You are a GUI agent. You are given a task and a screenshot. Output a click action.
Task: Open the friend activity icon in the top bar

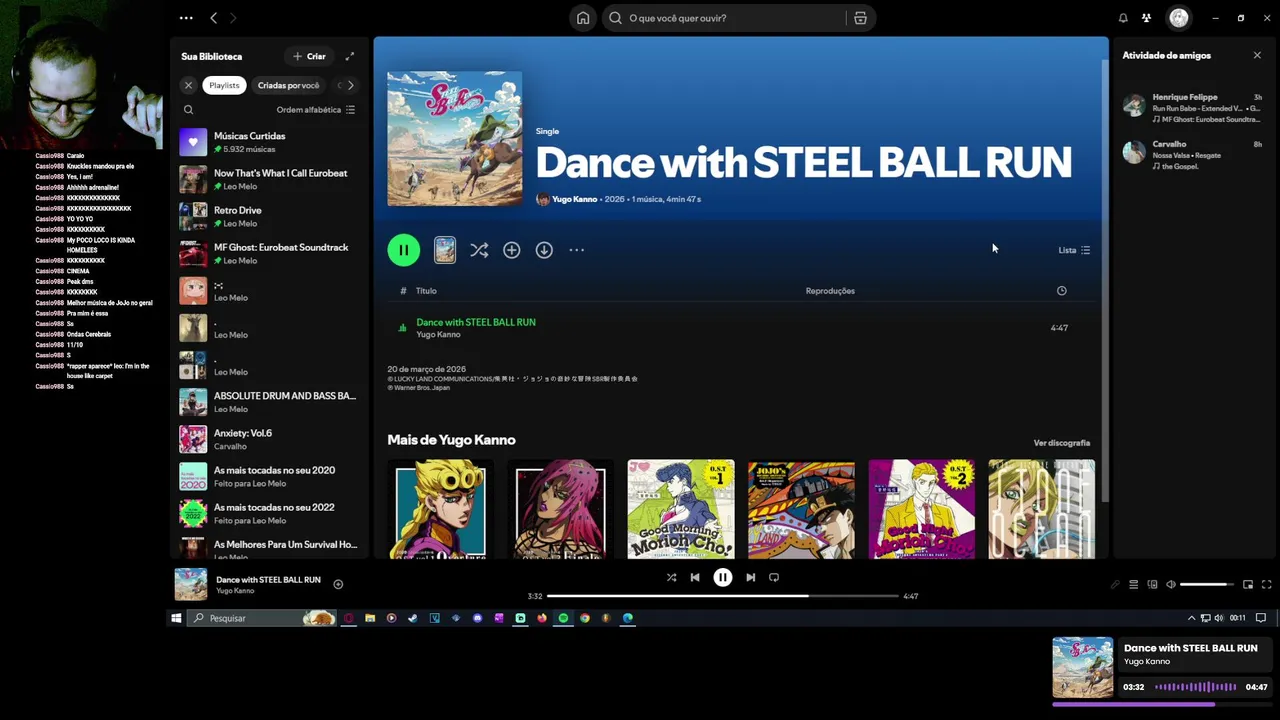click(x=1146, y=18)
